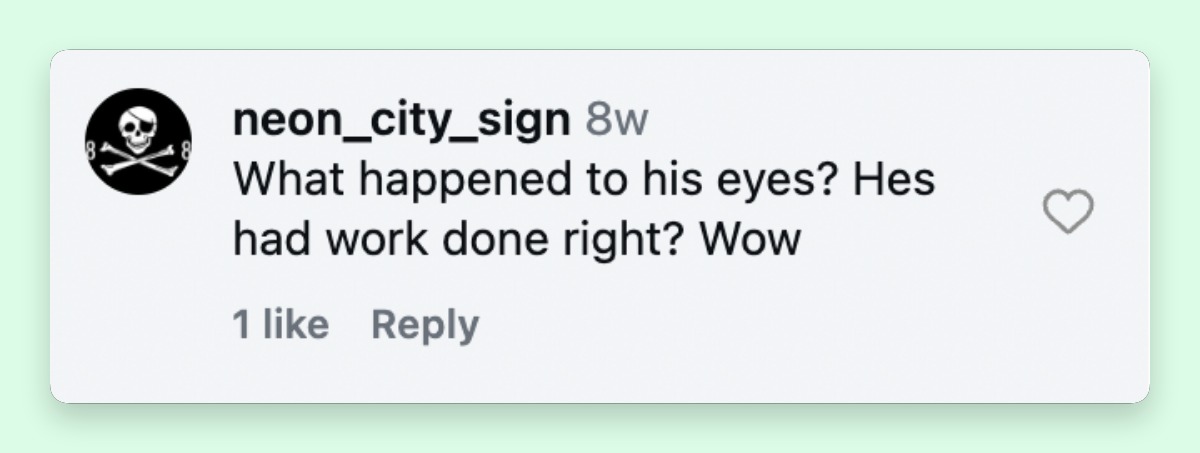Click the crossbones in the avatar image

(x=138, y=160)
